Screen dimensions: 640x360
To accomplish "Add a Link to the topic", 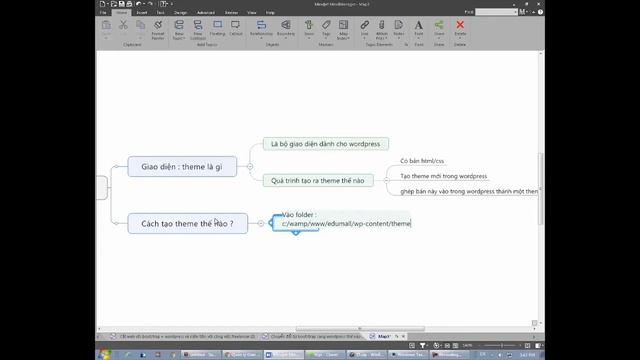I will (364, 29).
